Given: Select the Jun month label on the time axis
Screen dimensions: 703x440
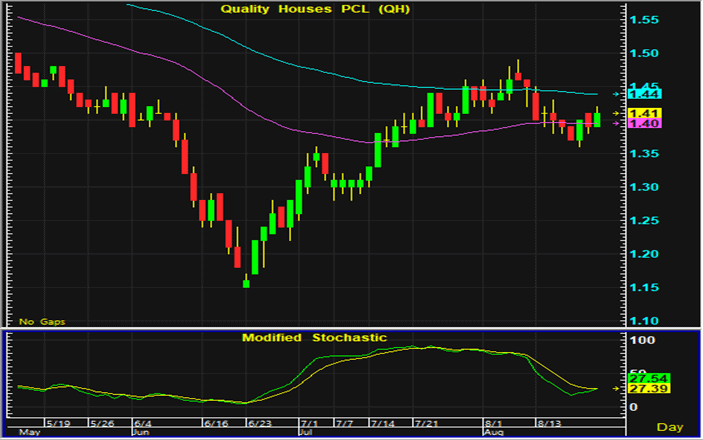Looking at the screenshot, I should [x=140, y=434].
